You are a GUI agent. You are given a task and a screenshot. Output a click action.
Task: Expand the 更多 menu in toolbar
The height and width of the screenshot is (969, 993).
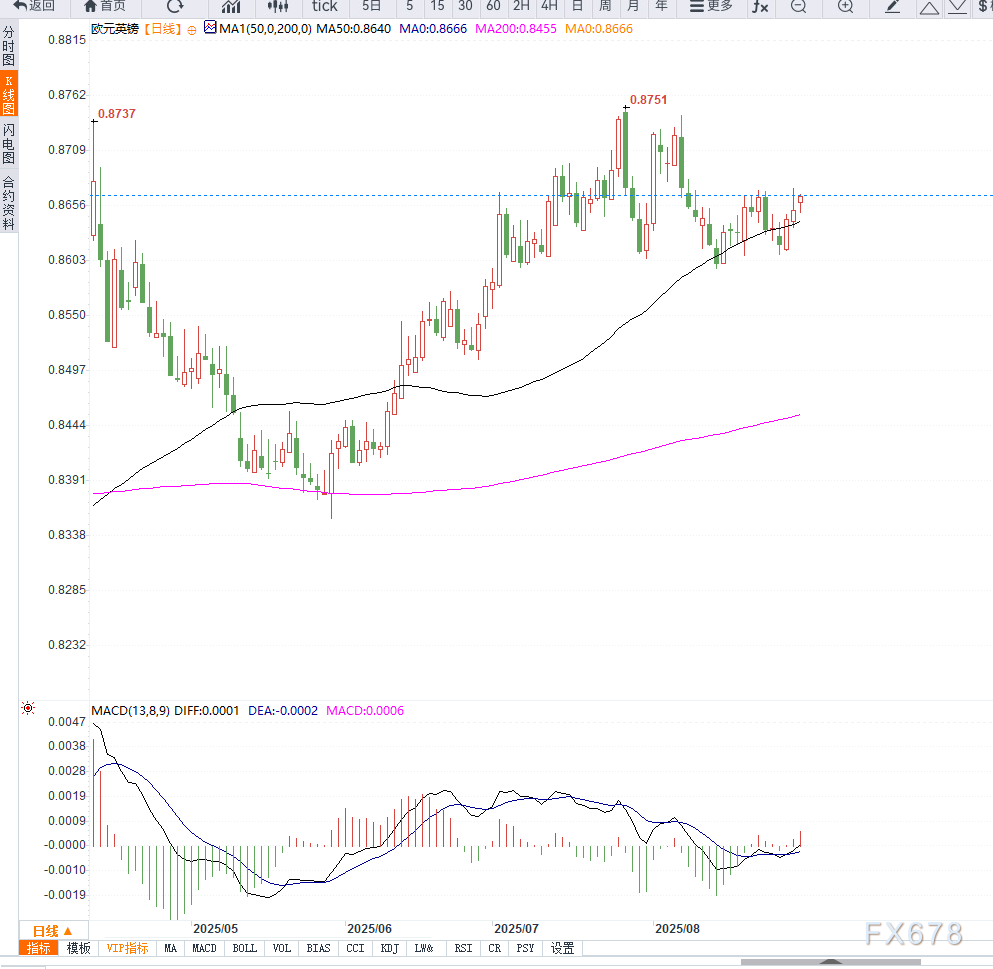point(711,6)
